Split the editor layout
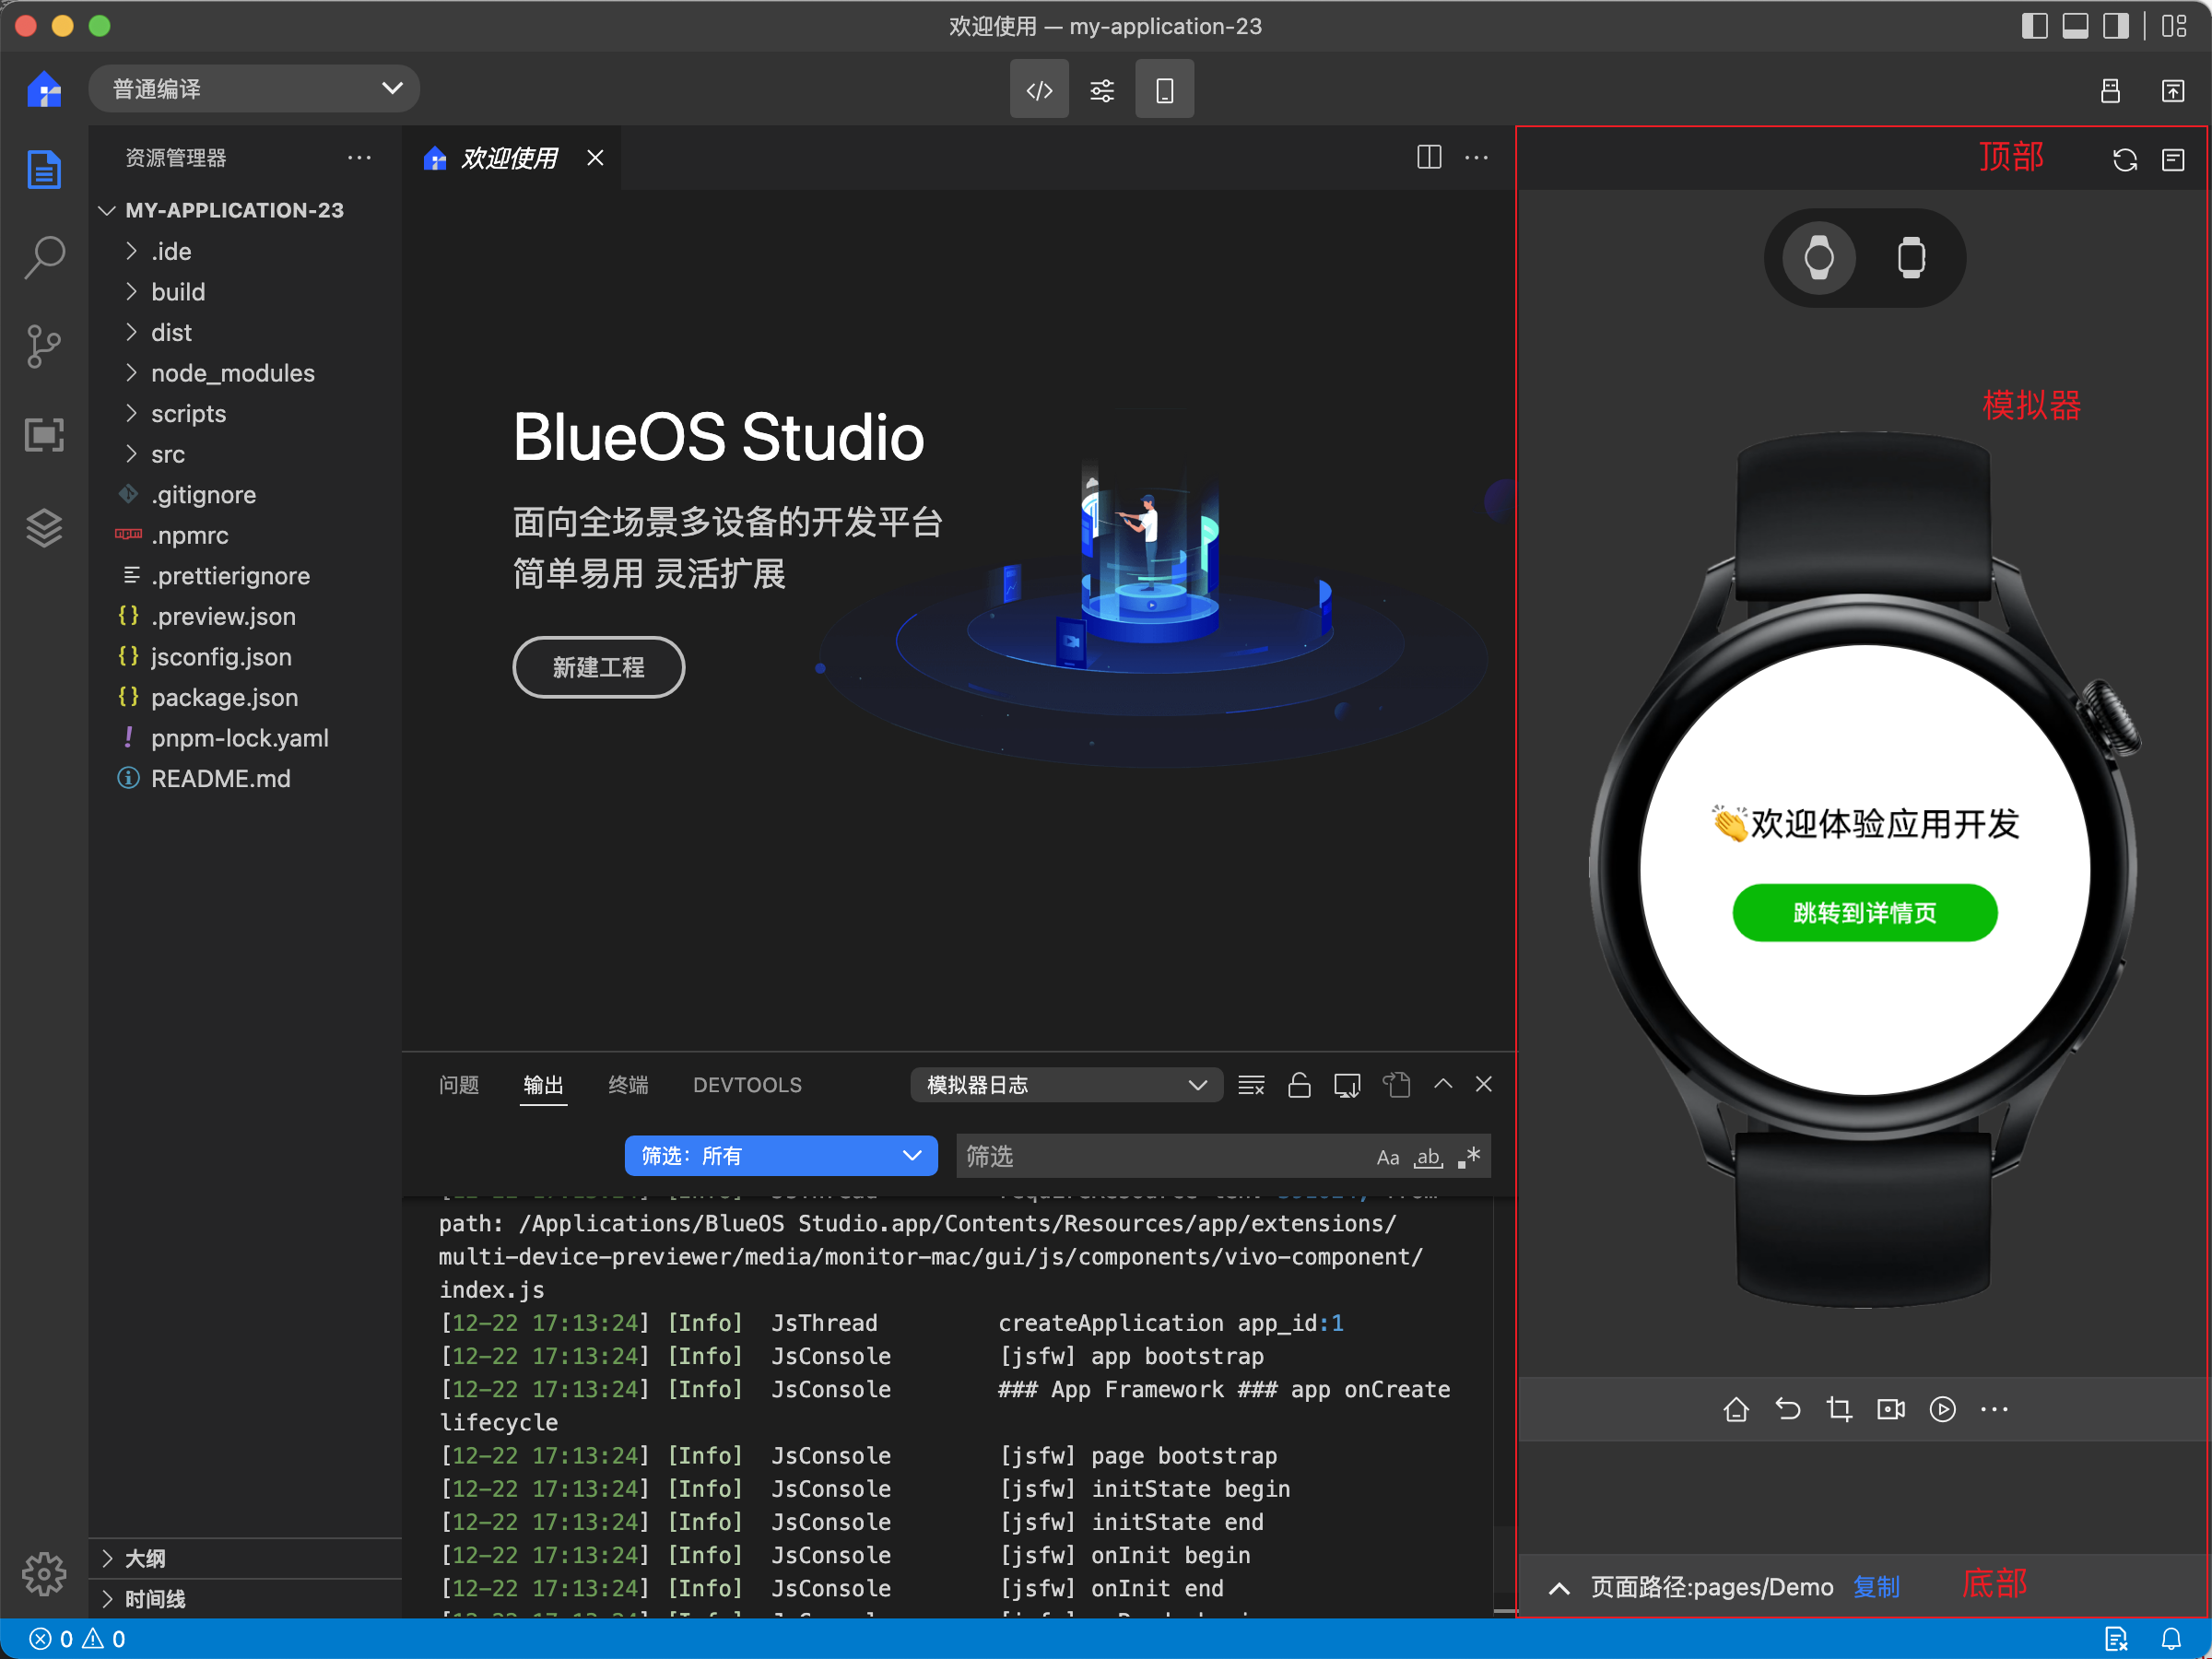The image size is (2212, 1659). [x=1429, y=157]
